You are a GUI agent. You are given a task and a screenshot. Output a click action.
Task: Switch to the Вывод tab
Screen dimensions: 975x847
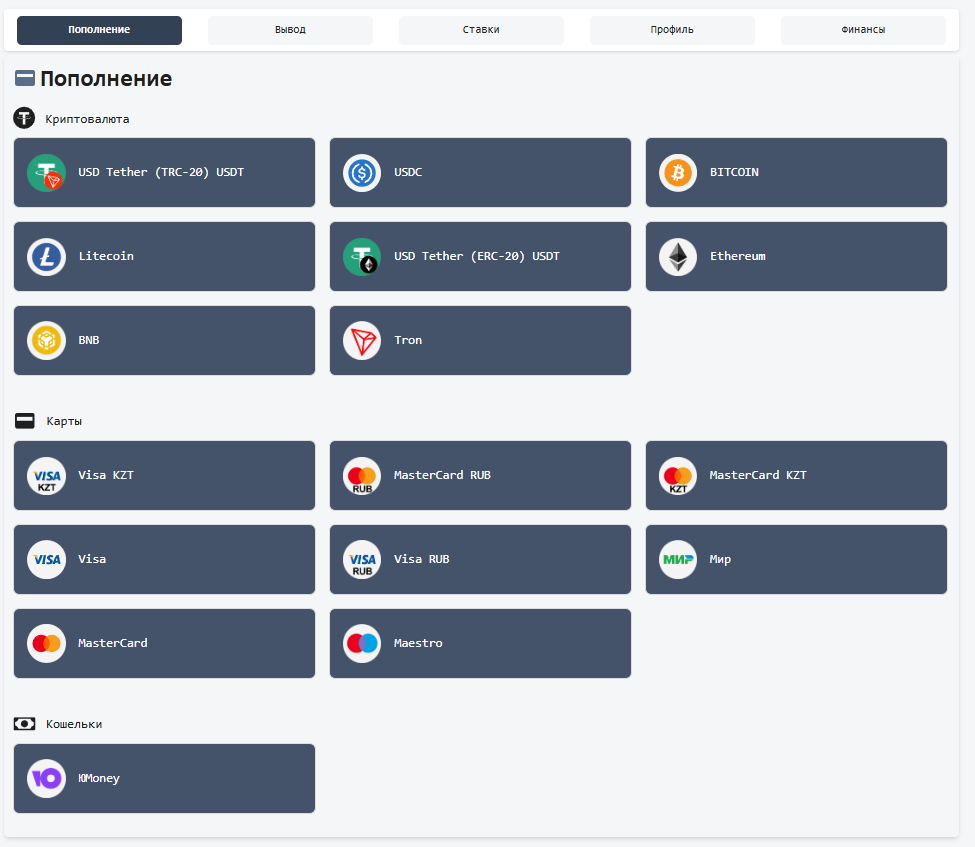[x=290, y=29]
